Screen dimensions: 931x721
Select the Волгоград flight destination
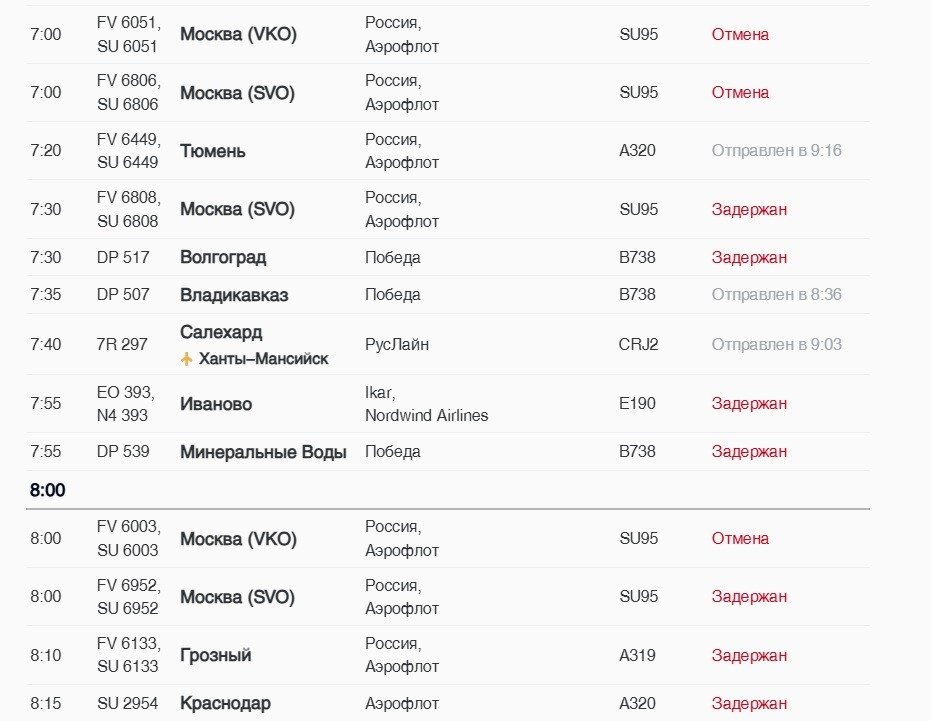click(223, 257)
